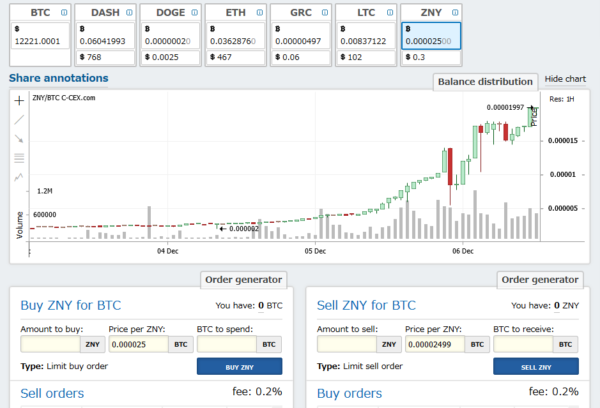The image size is (600, 408).
Task: Click the Sell orders heading
Action: click(52, 393)
